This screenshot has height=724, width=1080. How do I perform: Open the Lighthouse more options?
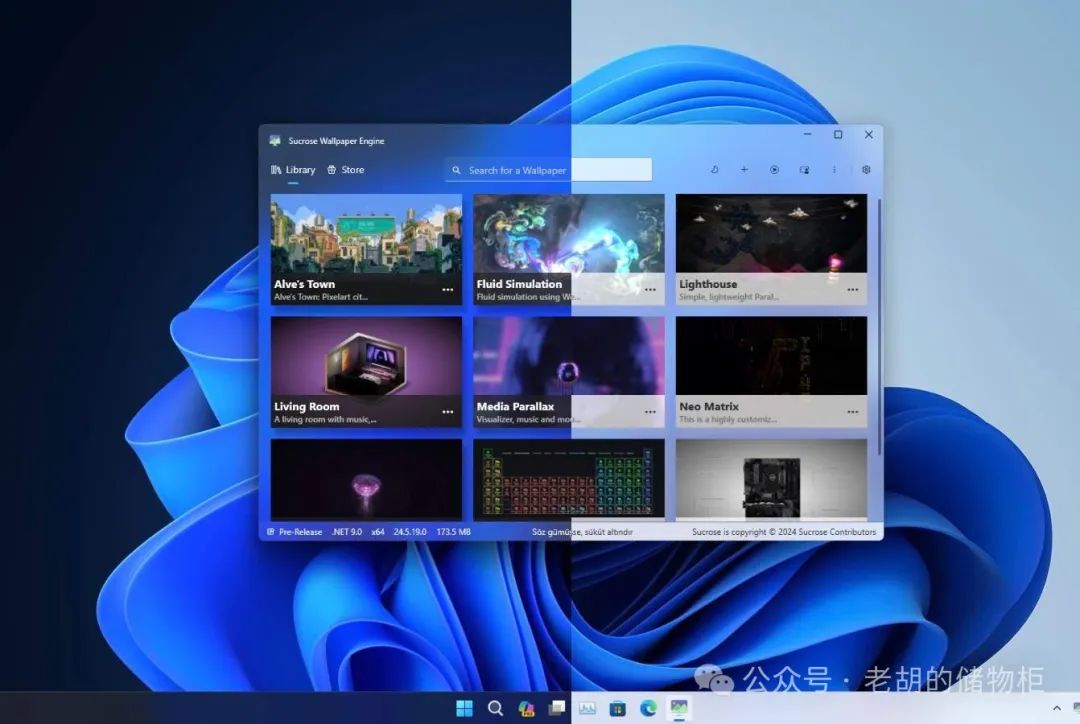point(853,290)
